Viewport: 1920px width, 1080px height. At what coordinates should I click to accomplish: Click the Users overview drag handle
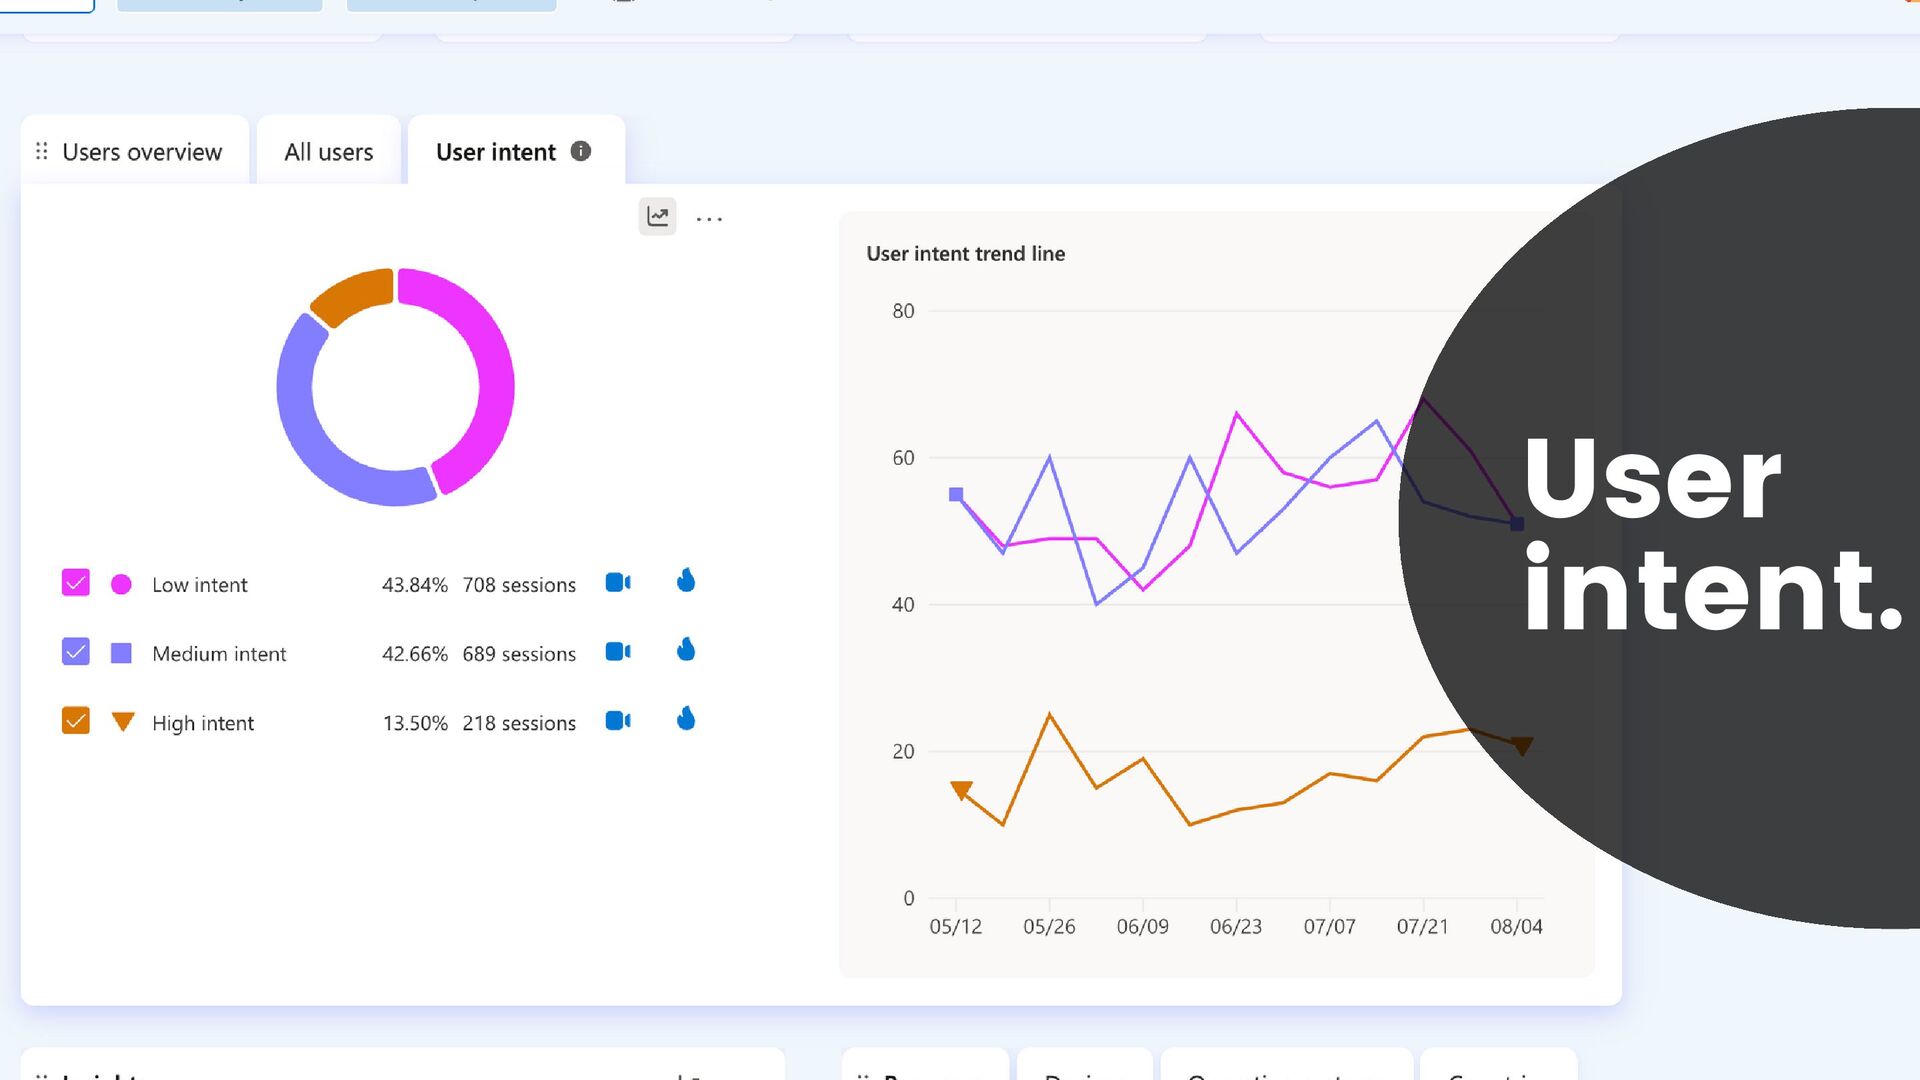coord(41,151)
